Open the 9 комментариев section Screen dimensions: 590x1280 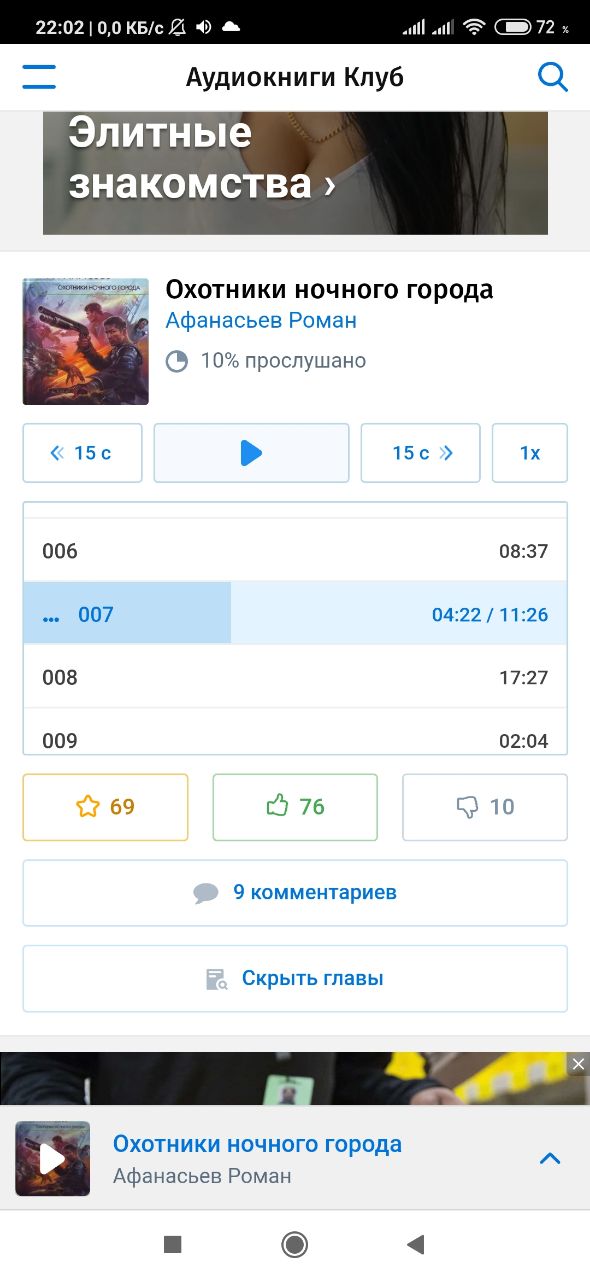click(295, 892)
